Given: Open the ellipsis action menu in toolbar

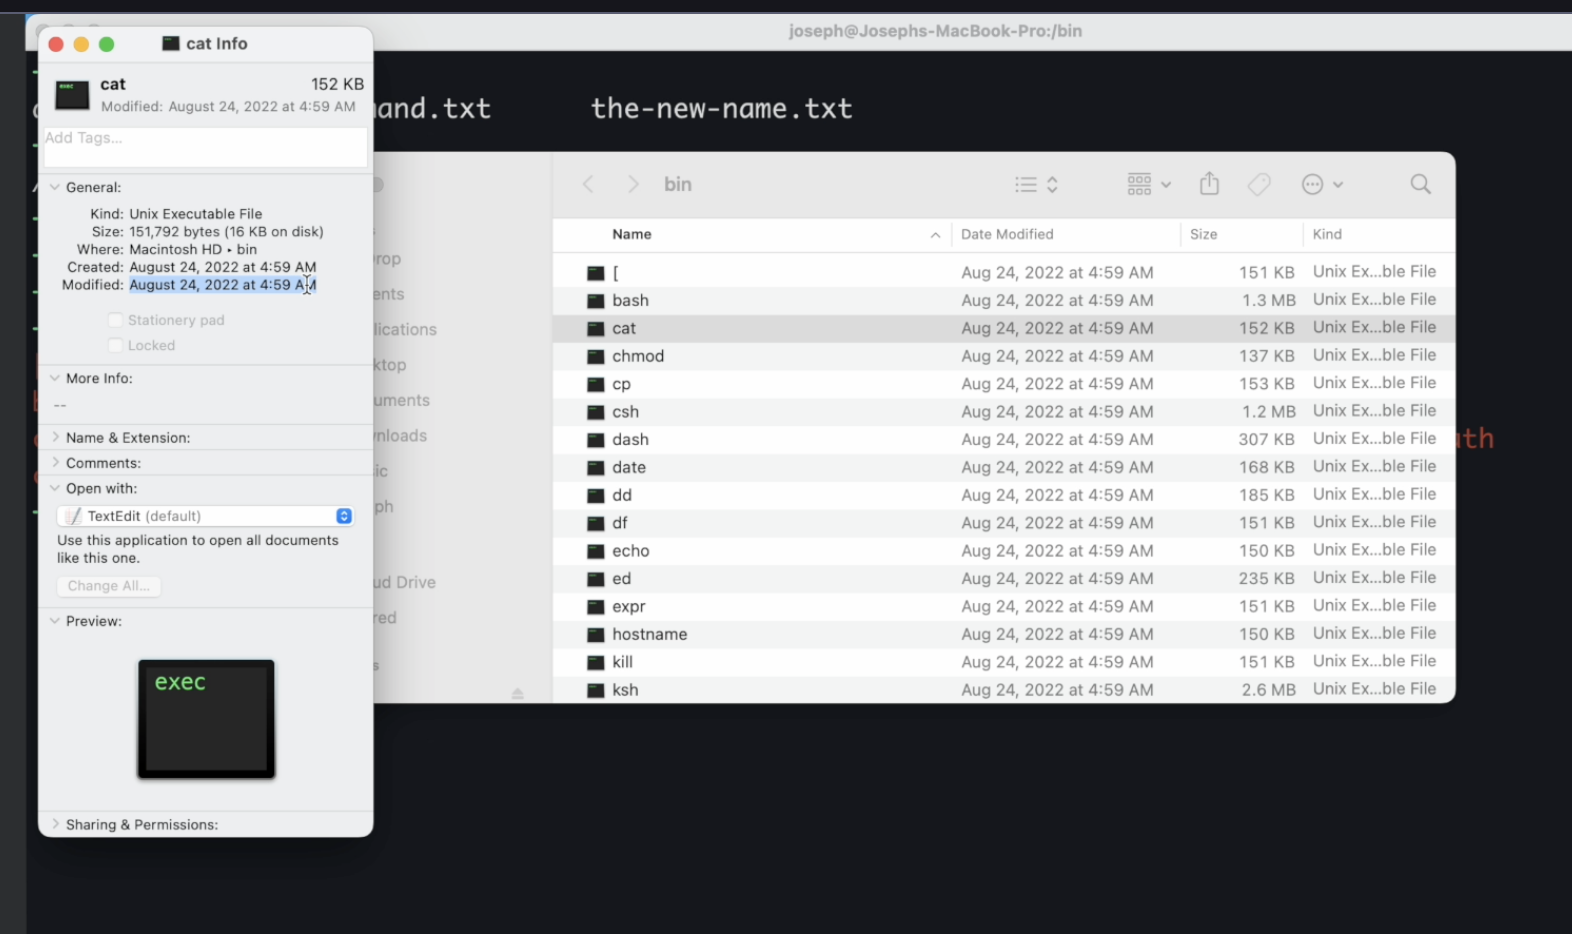Looking at the screenshot, I should [1321, 184].
